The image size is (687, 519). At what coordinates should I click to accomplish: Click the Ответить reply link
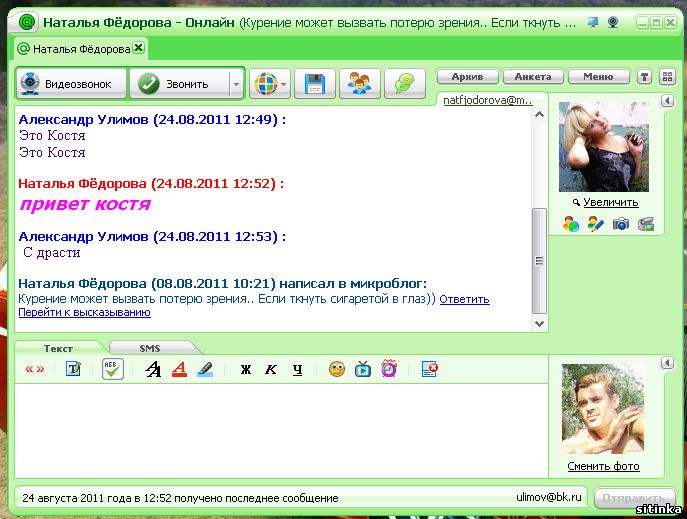click(464, 299)
